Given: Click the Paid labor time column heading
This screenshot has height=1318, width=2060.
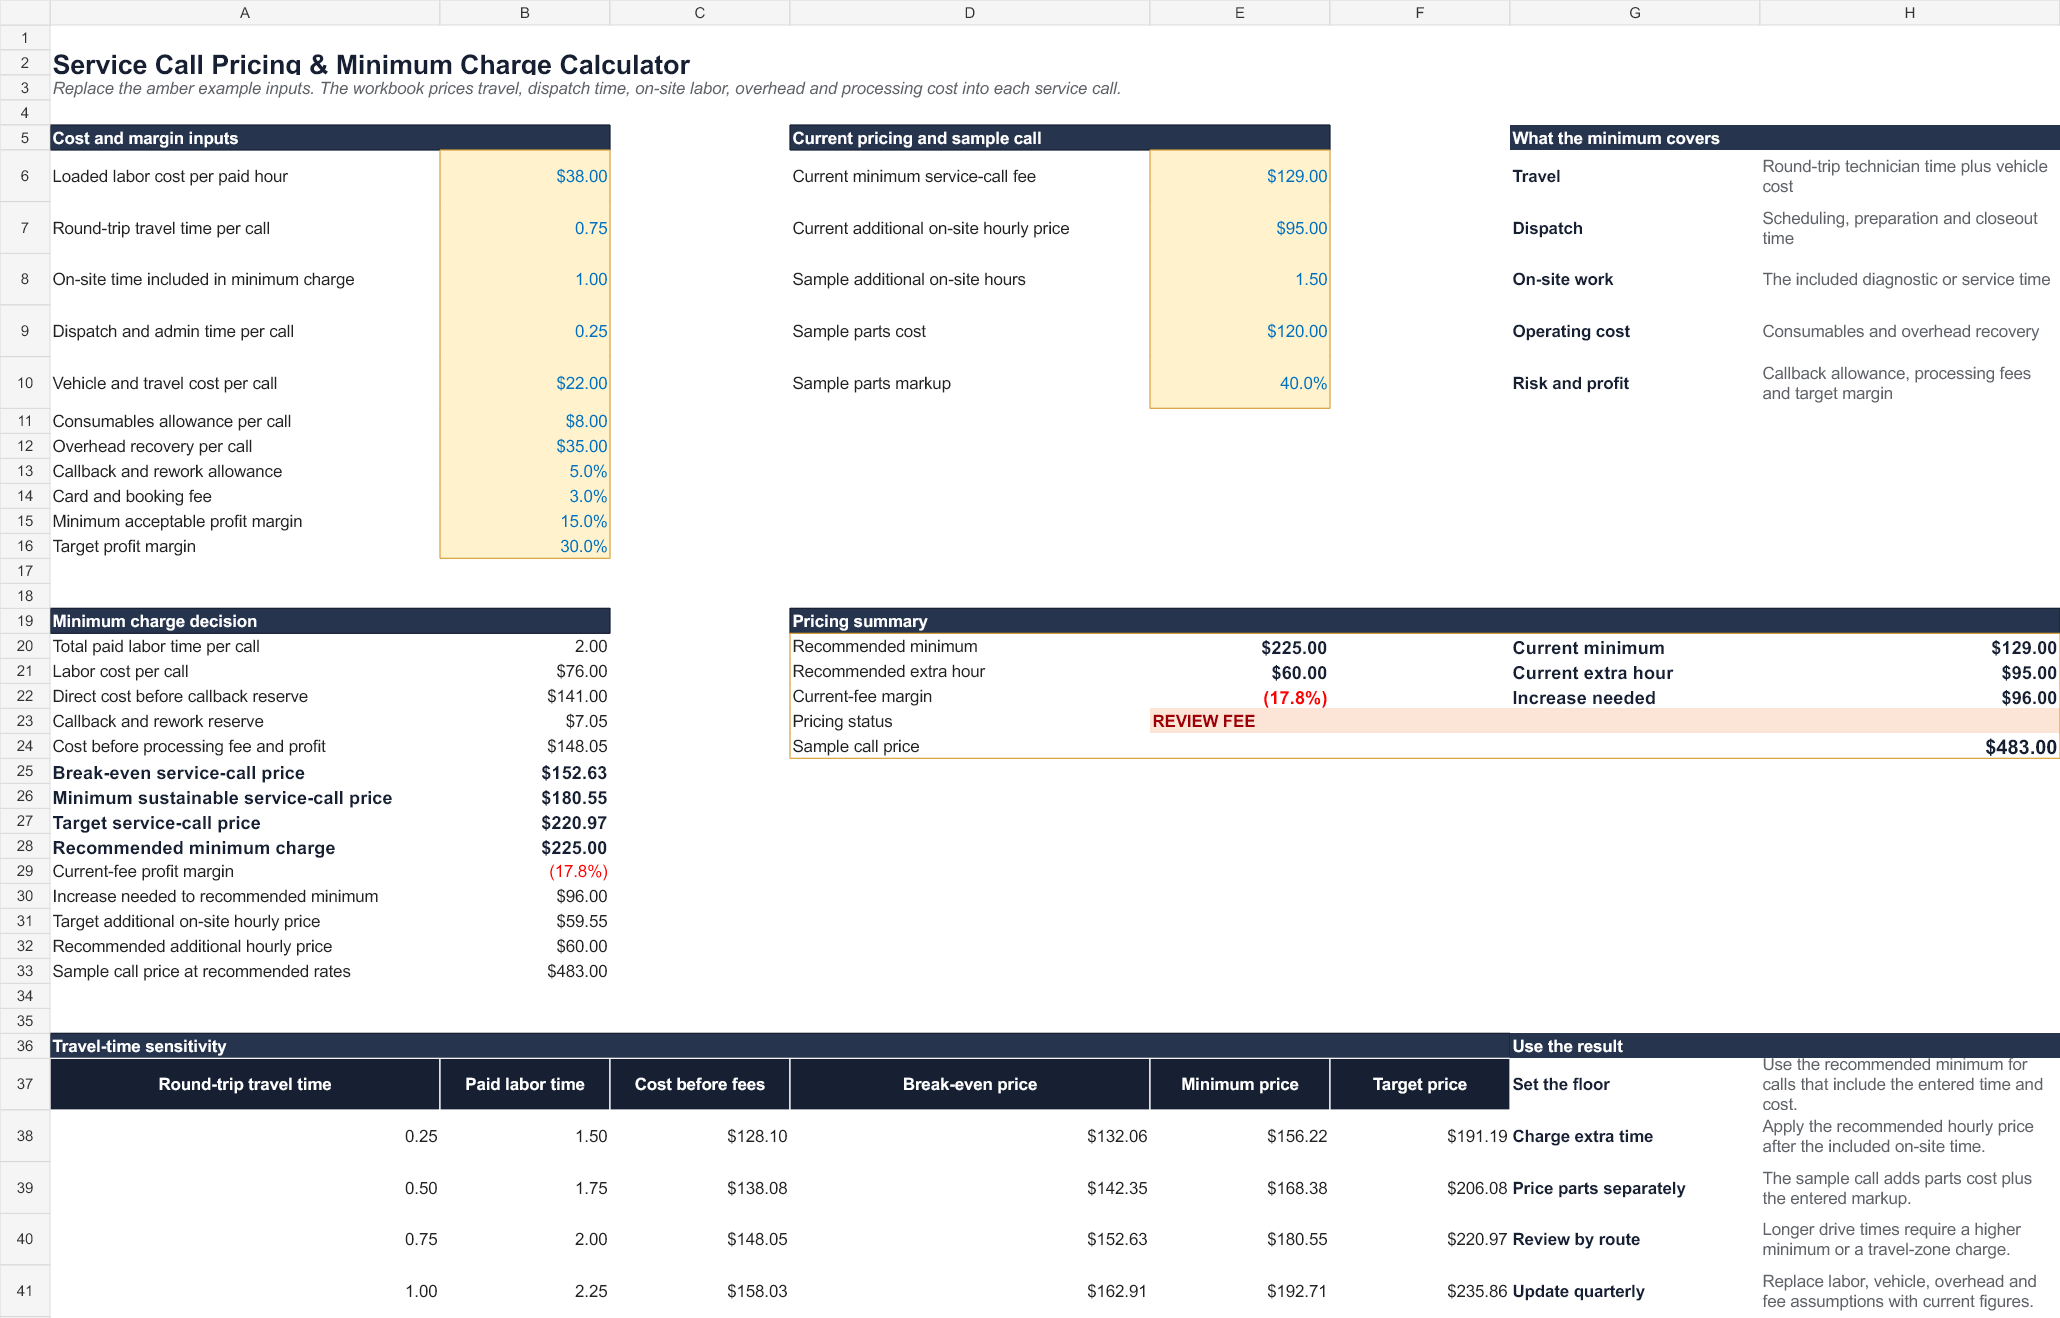Looking at the screenshot, I should click(x=525, y=1084).
